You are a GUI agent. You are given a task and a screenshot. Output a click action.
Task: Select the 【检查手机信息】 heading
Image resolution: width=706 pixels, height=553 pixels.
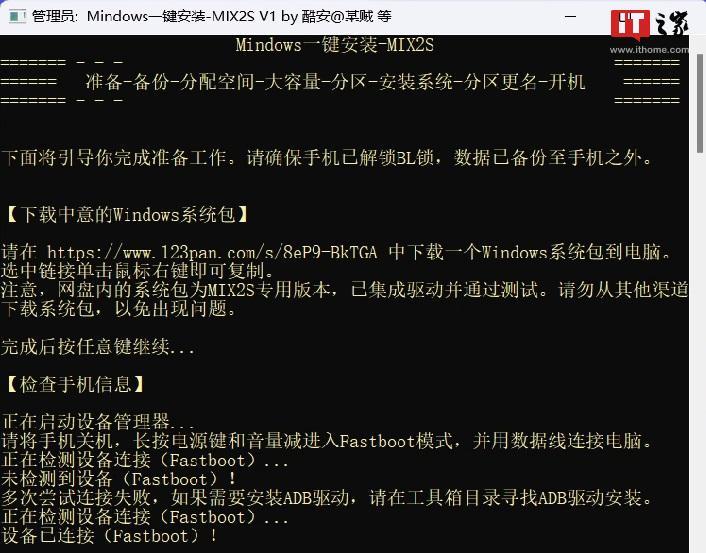[75, 385]
